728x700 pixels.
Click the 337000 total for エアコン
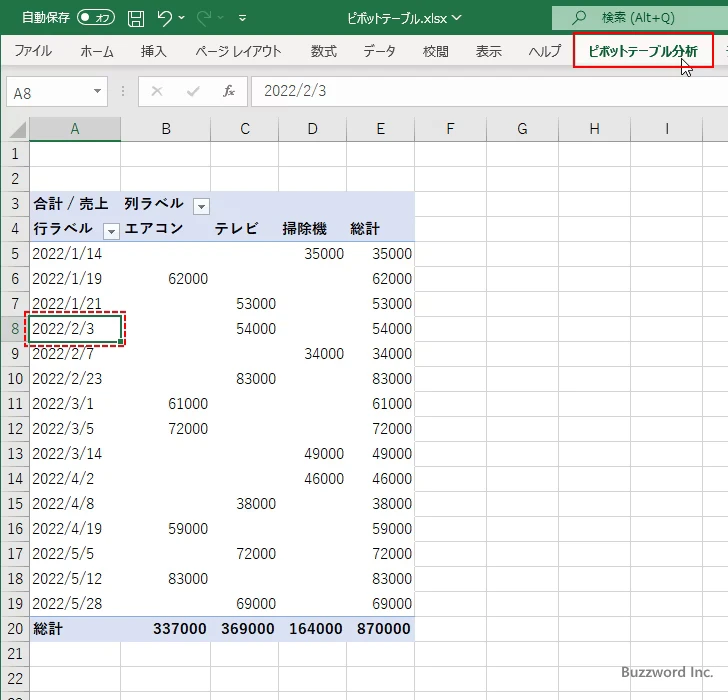[166, 629]
